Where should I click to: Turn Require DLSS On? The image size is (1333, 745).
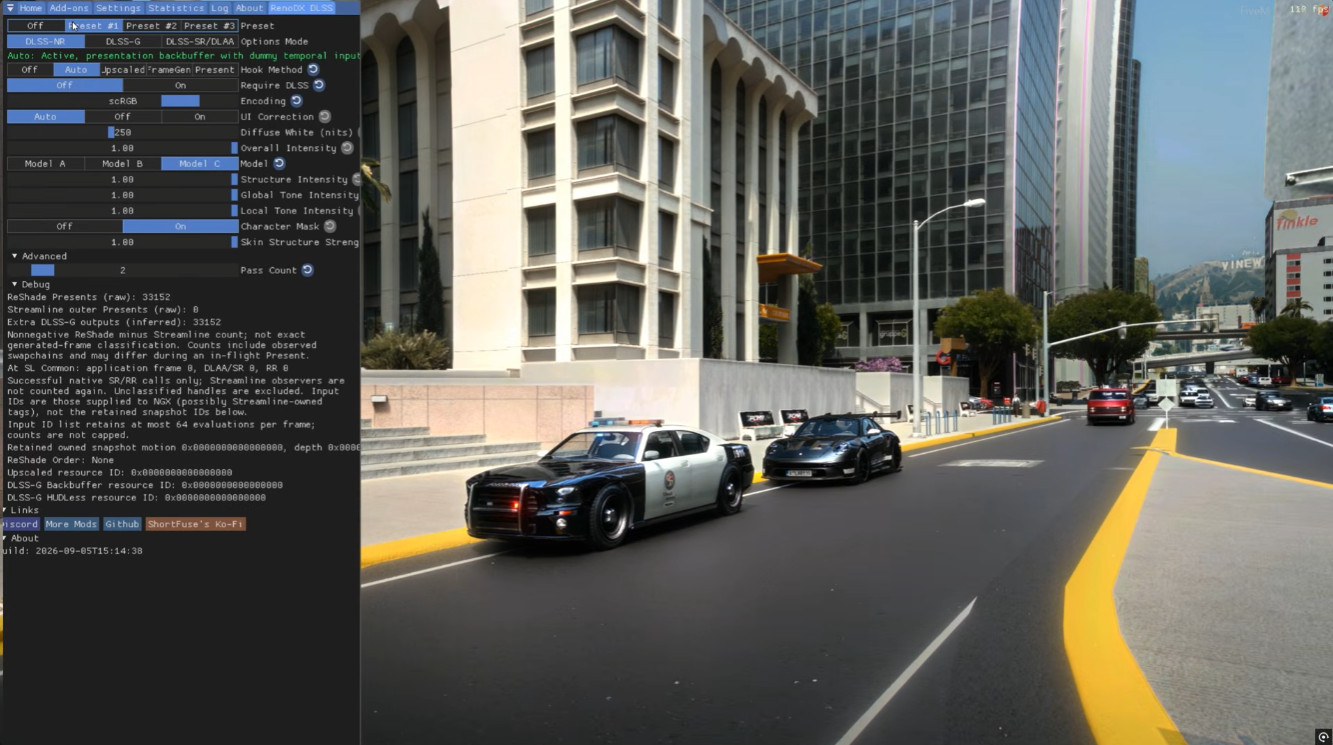[180, 86]
